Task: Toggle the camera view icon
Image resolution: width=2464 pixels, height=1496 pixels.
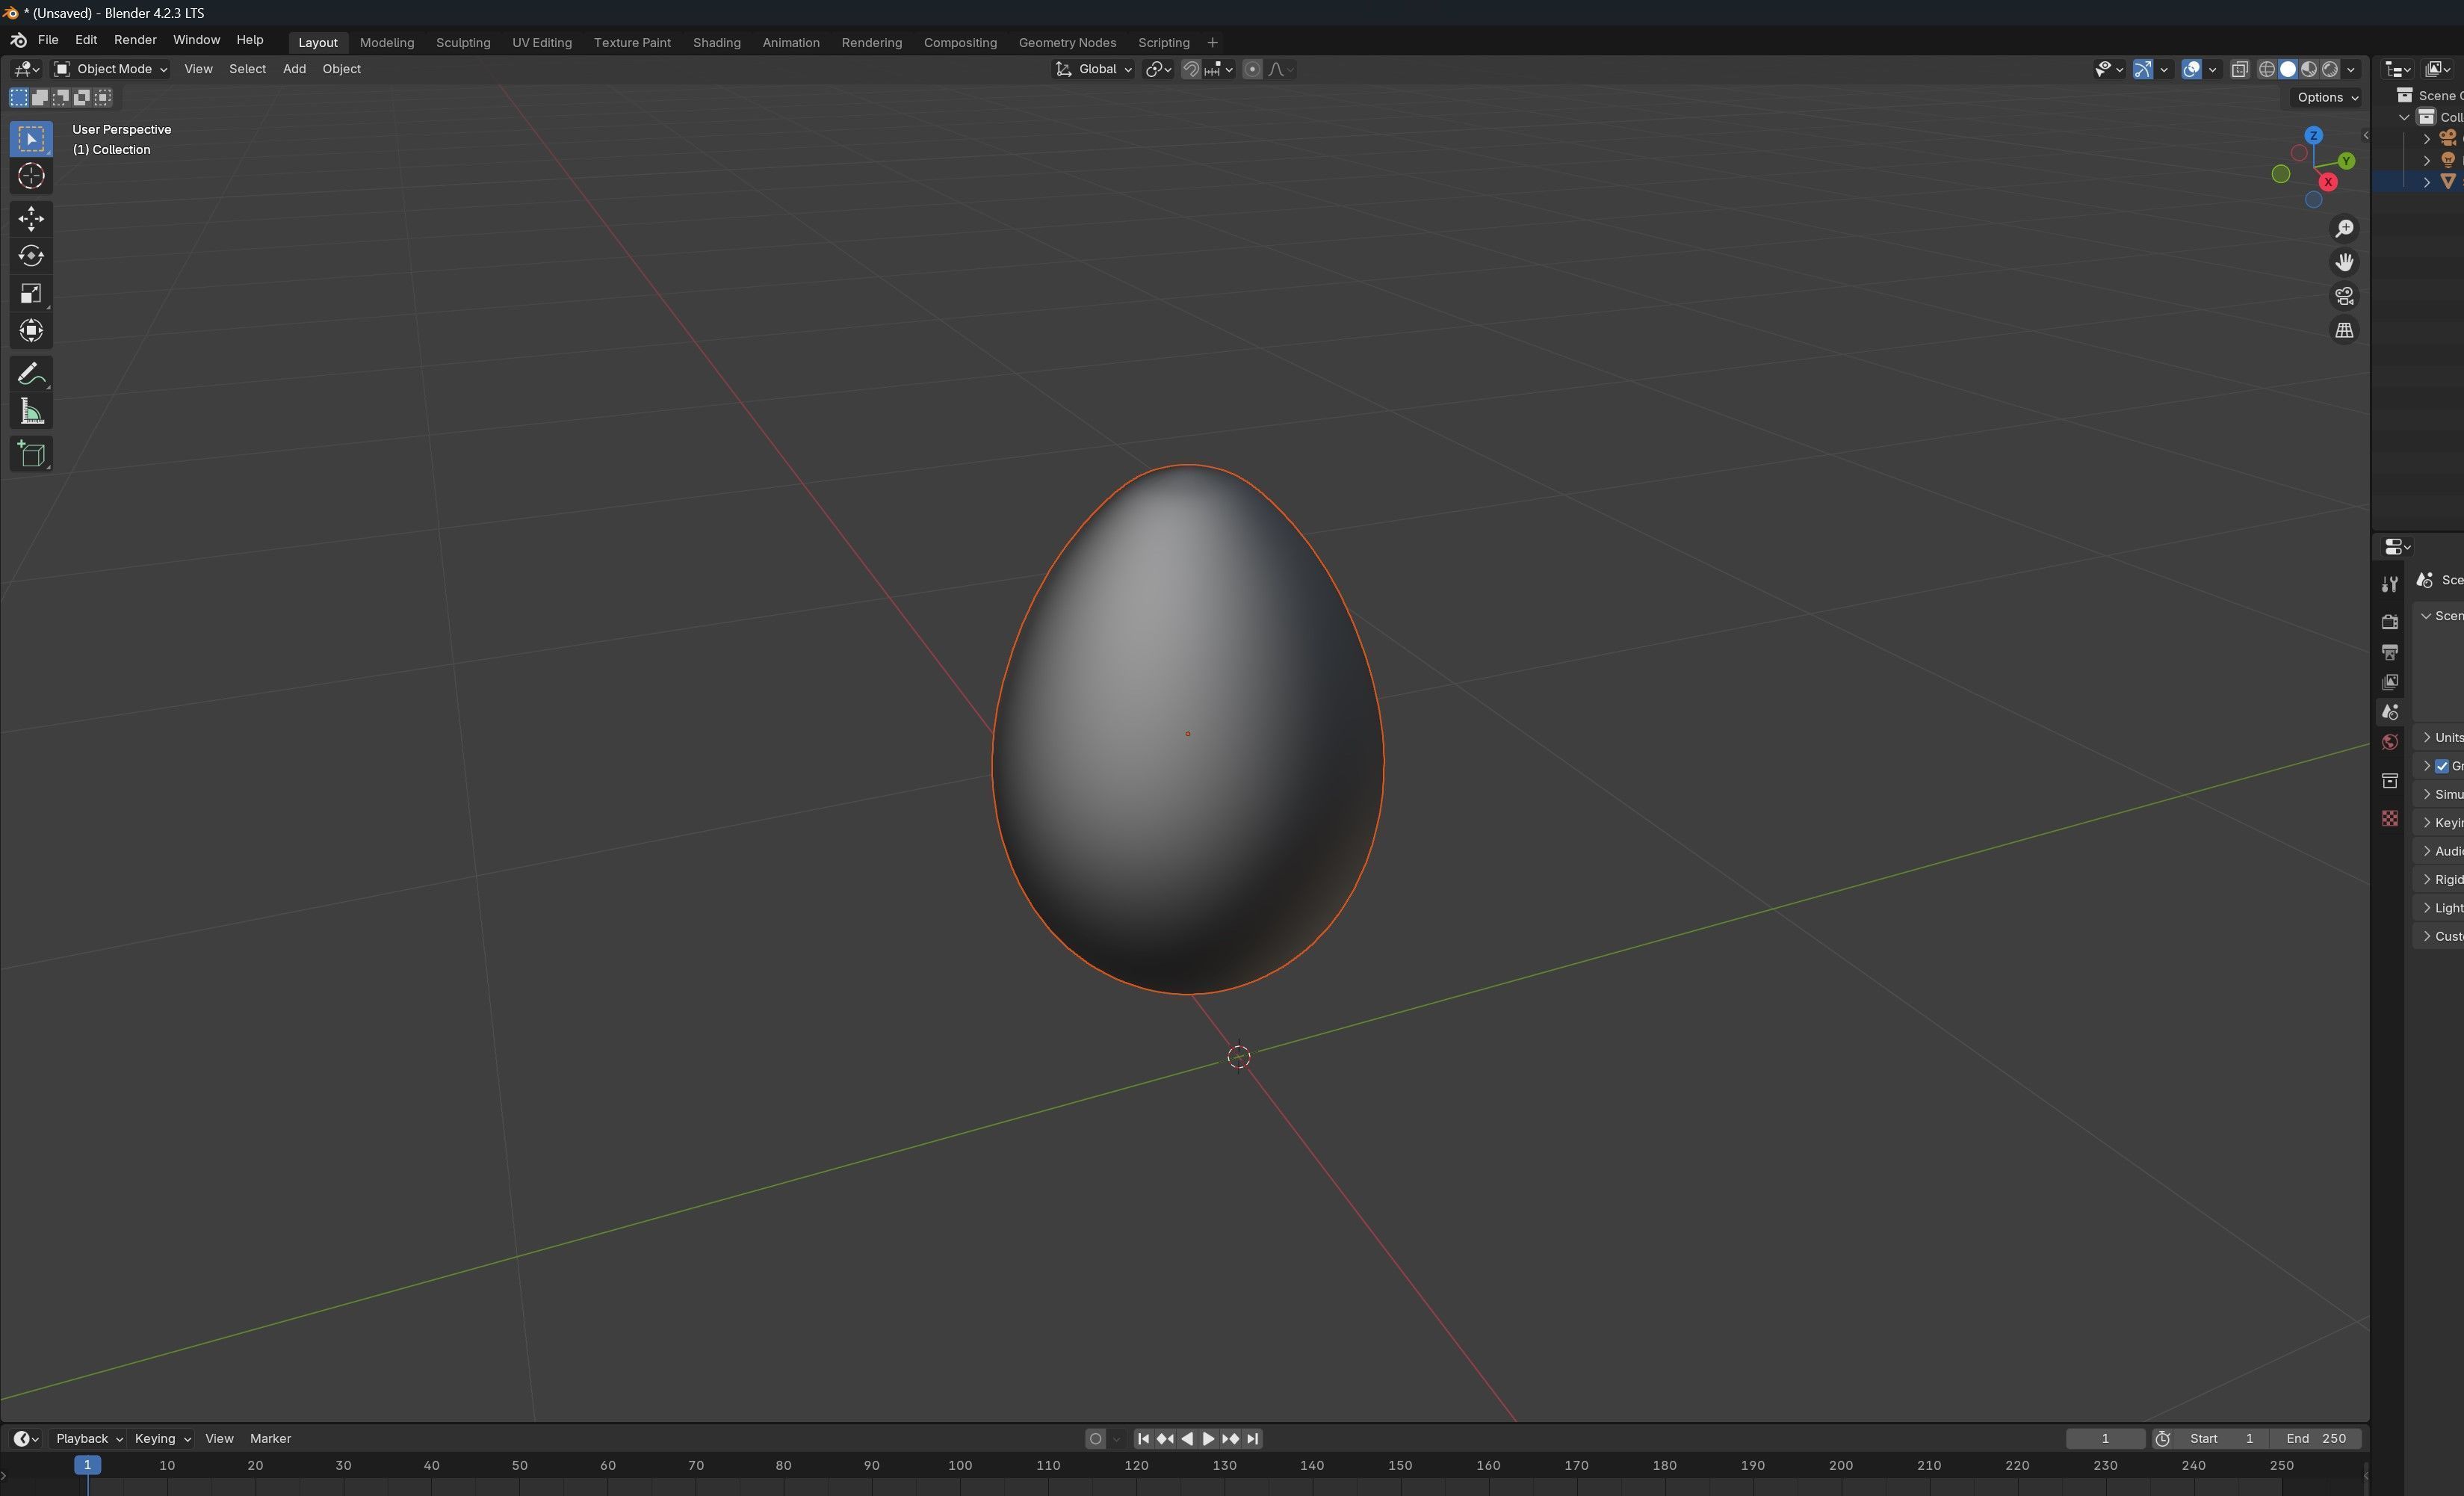Action: click(2344, 296)
